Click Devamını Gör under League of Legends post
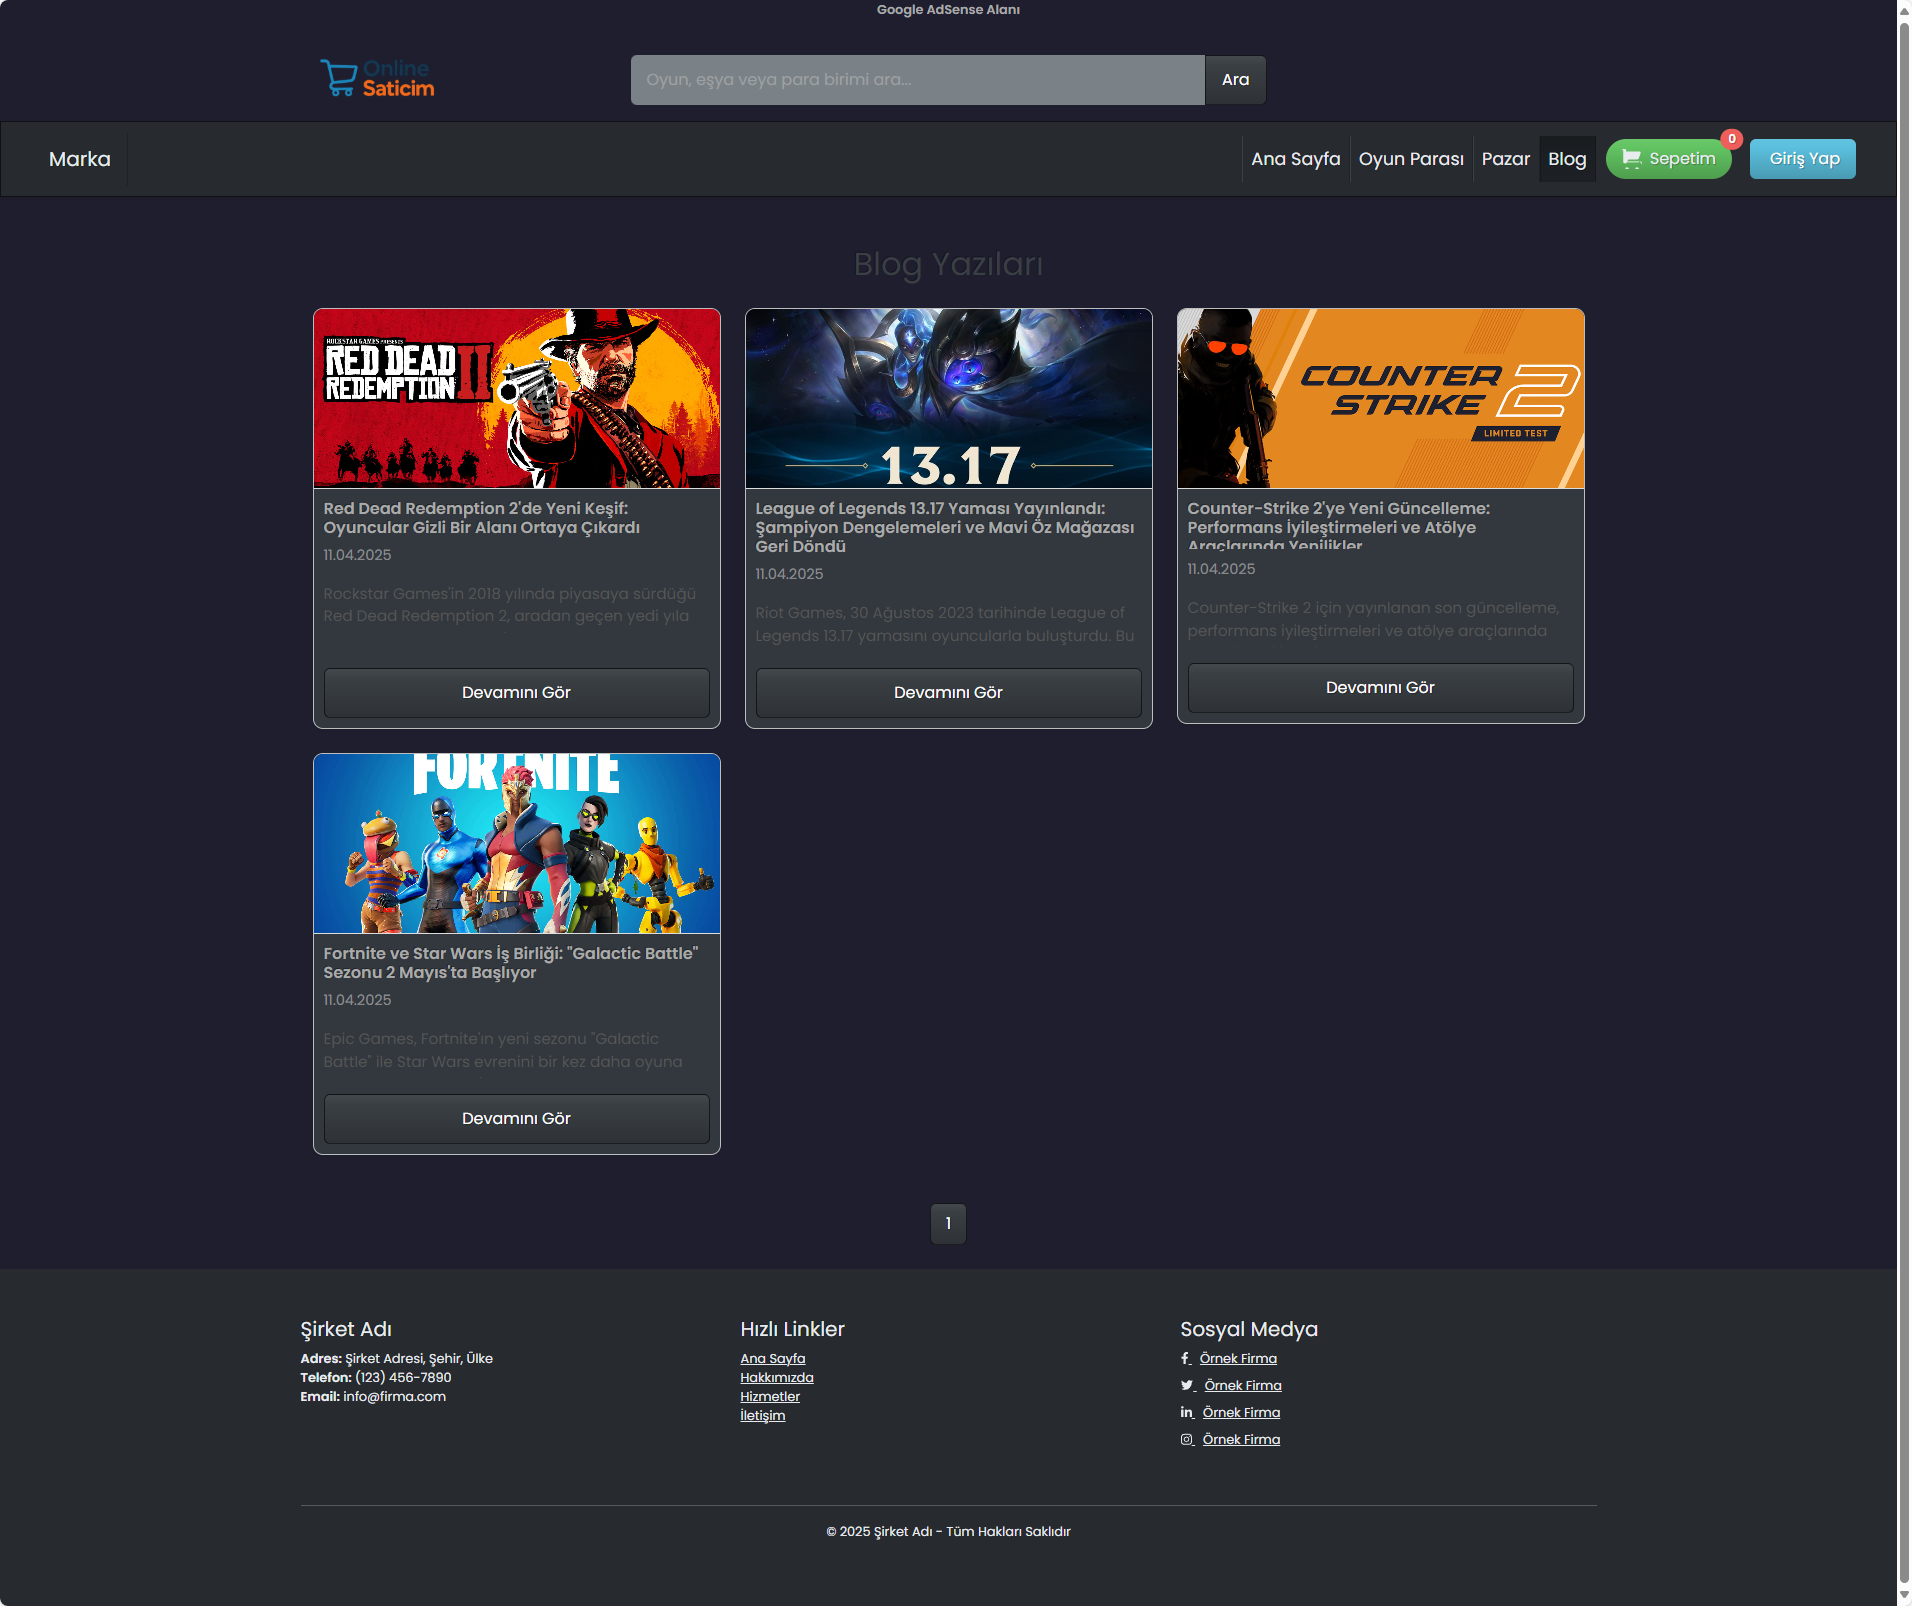Image resolution: width=1912 pixels, height=1606 pixels. click(949, 693)
